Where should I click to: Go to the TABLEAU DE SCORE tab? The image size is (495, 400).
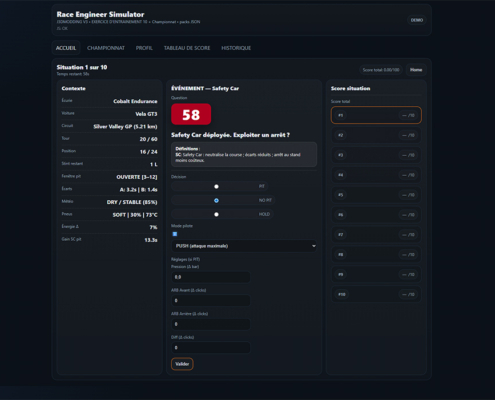pyautogui.click(x=187, y=48)
